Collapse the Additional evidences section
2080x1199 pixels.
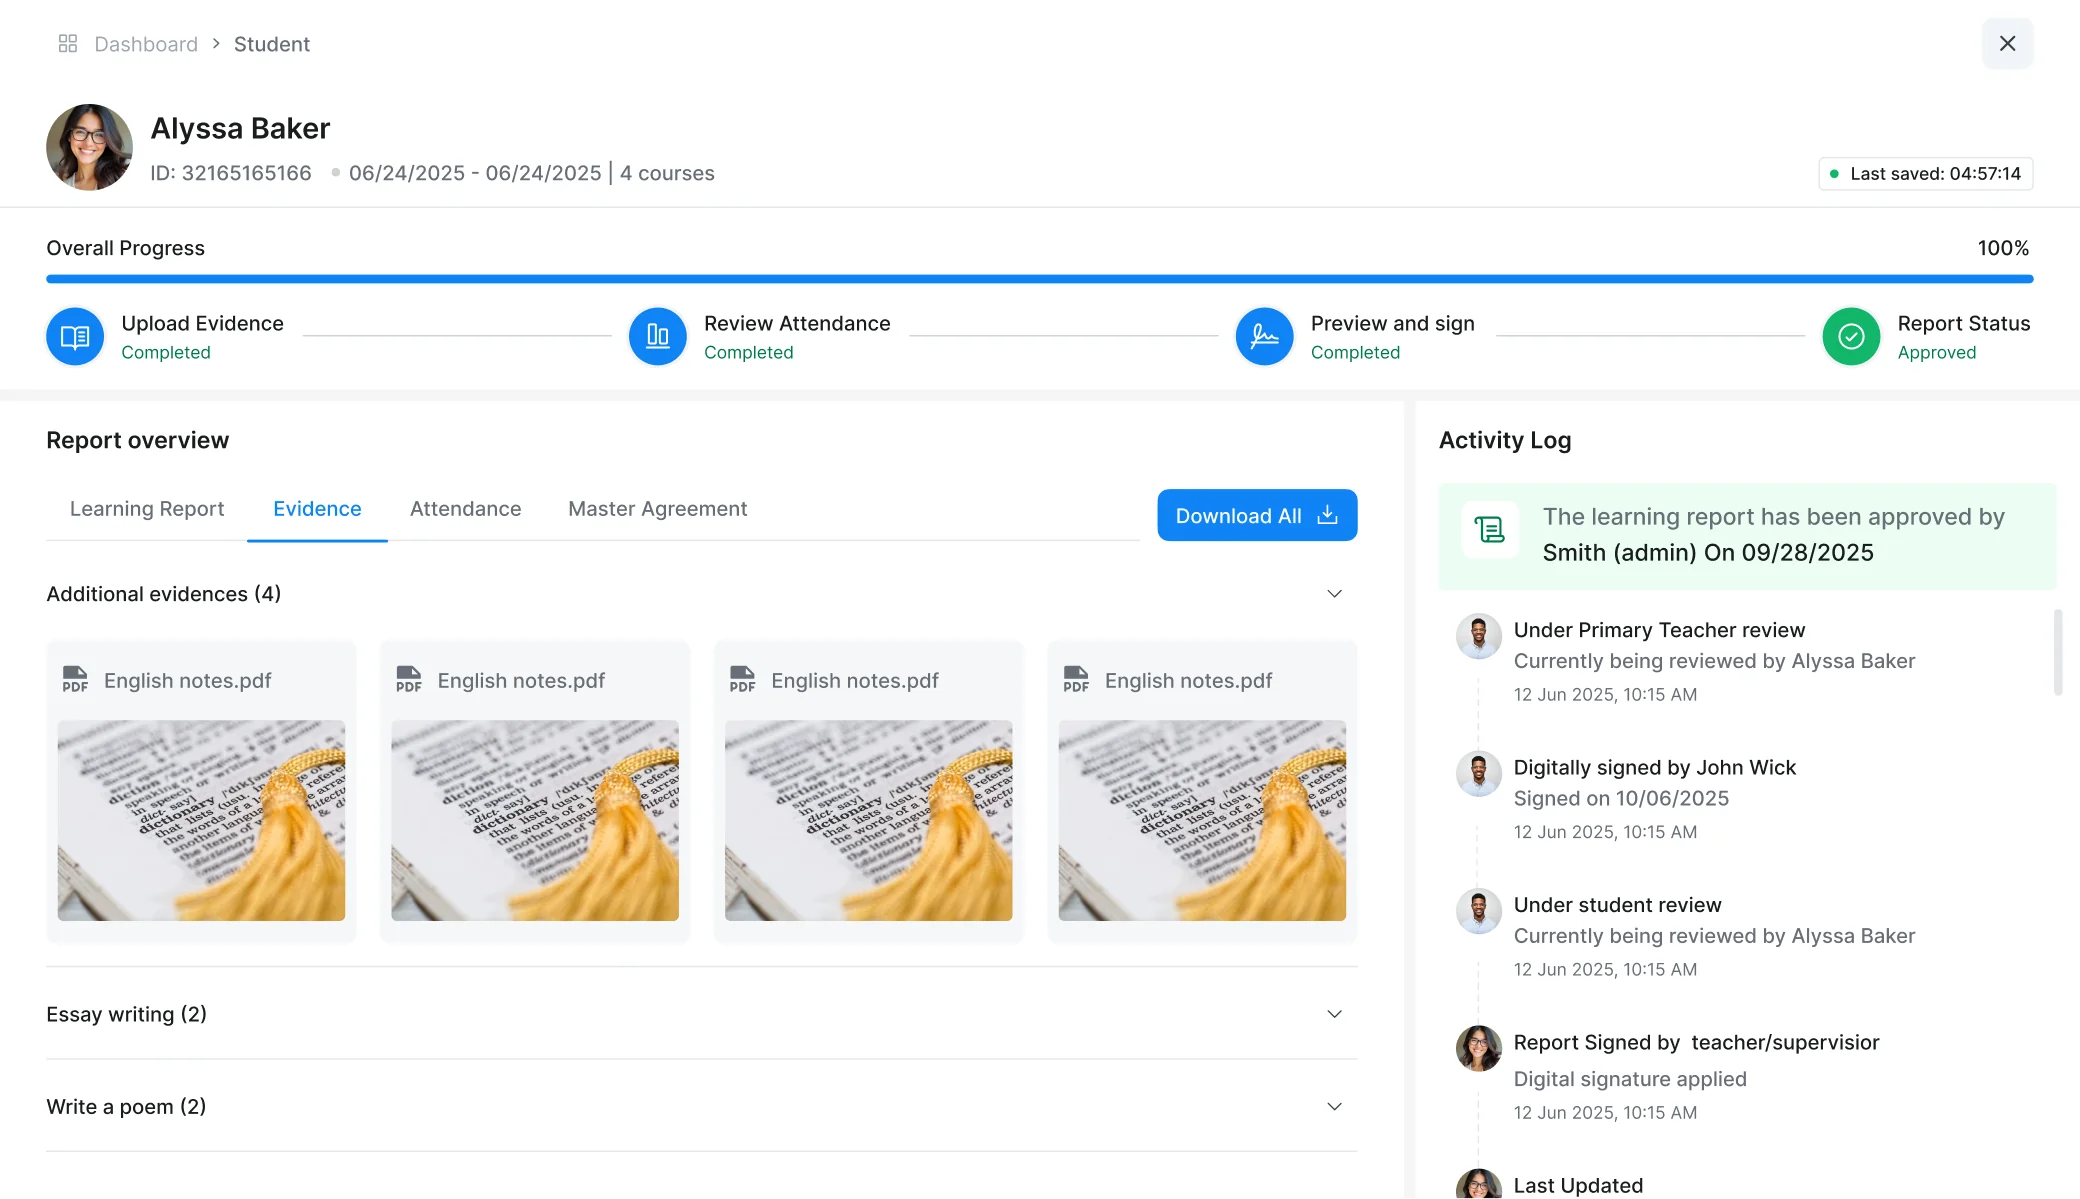point(1334,594)
